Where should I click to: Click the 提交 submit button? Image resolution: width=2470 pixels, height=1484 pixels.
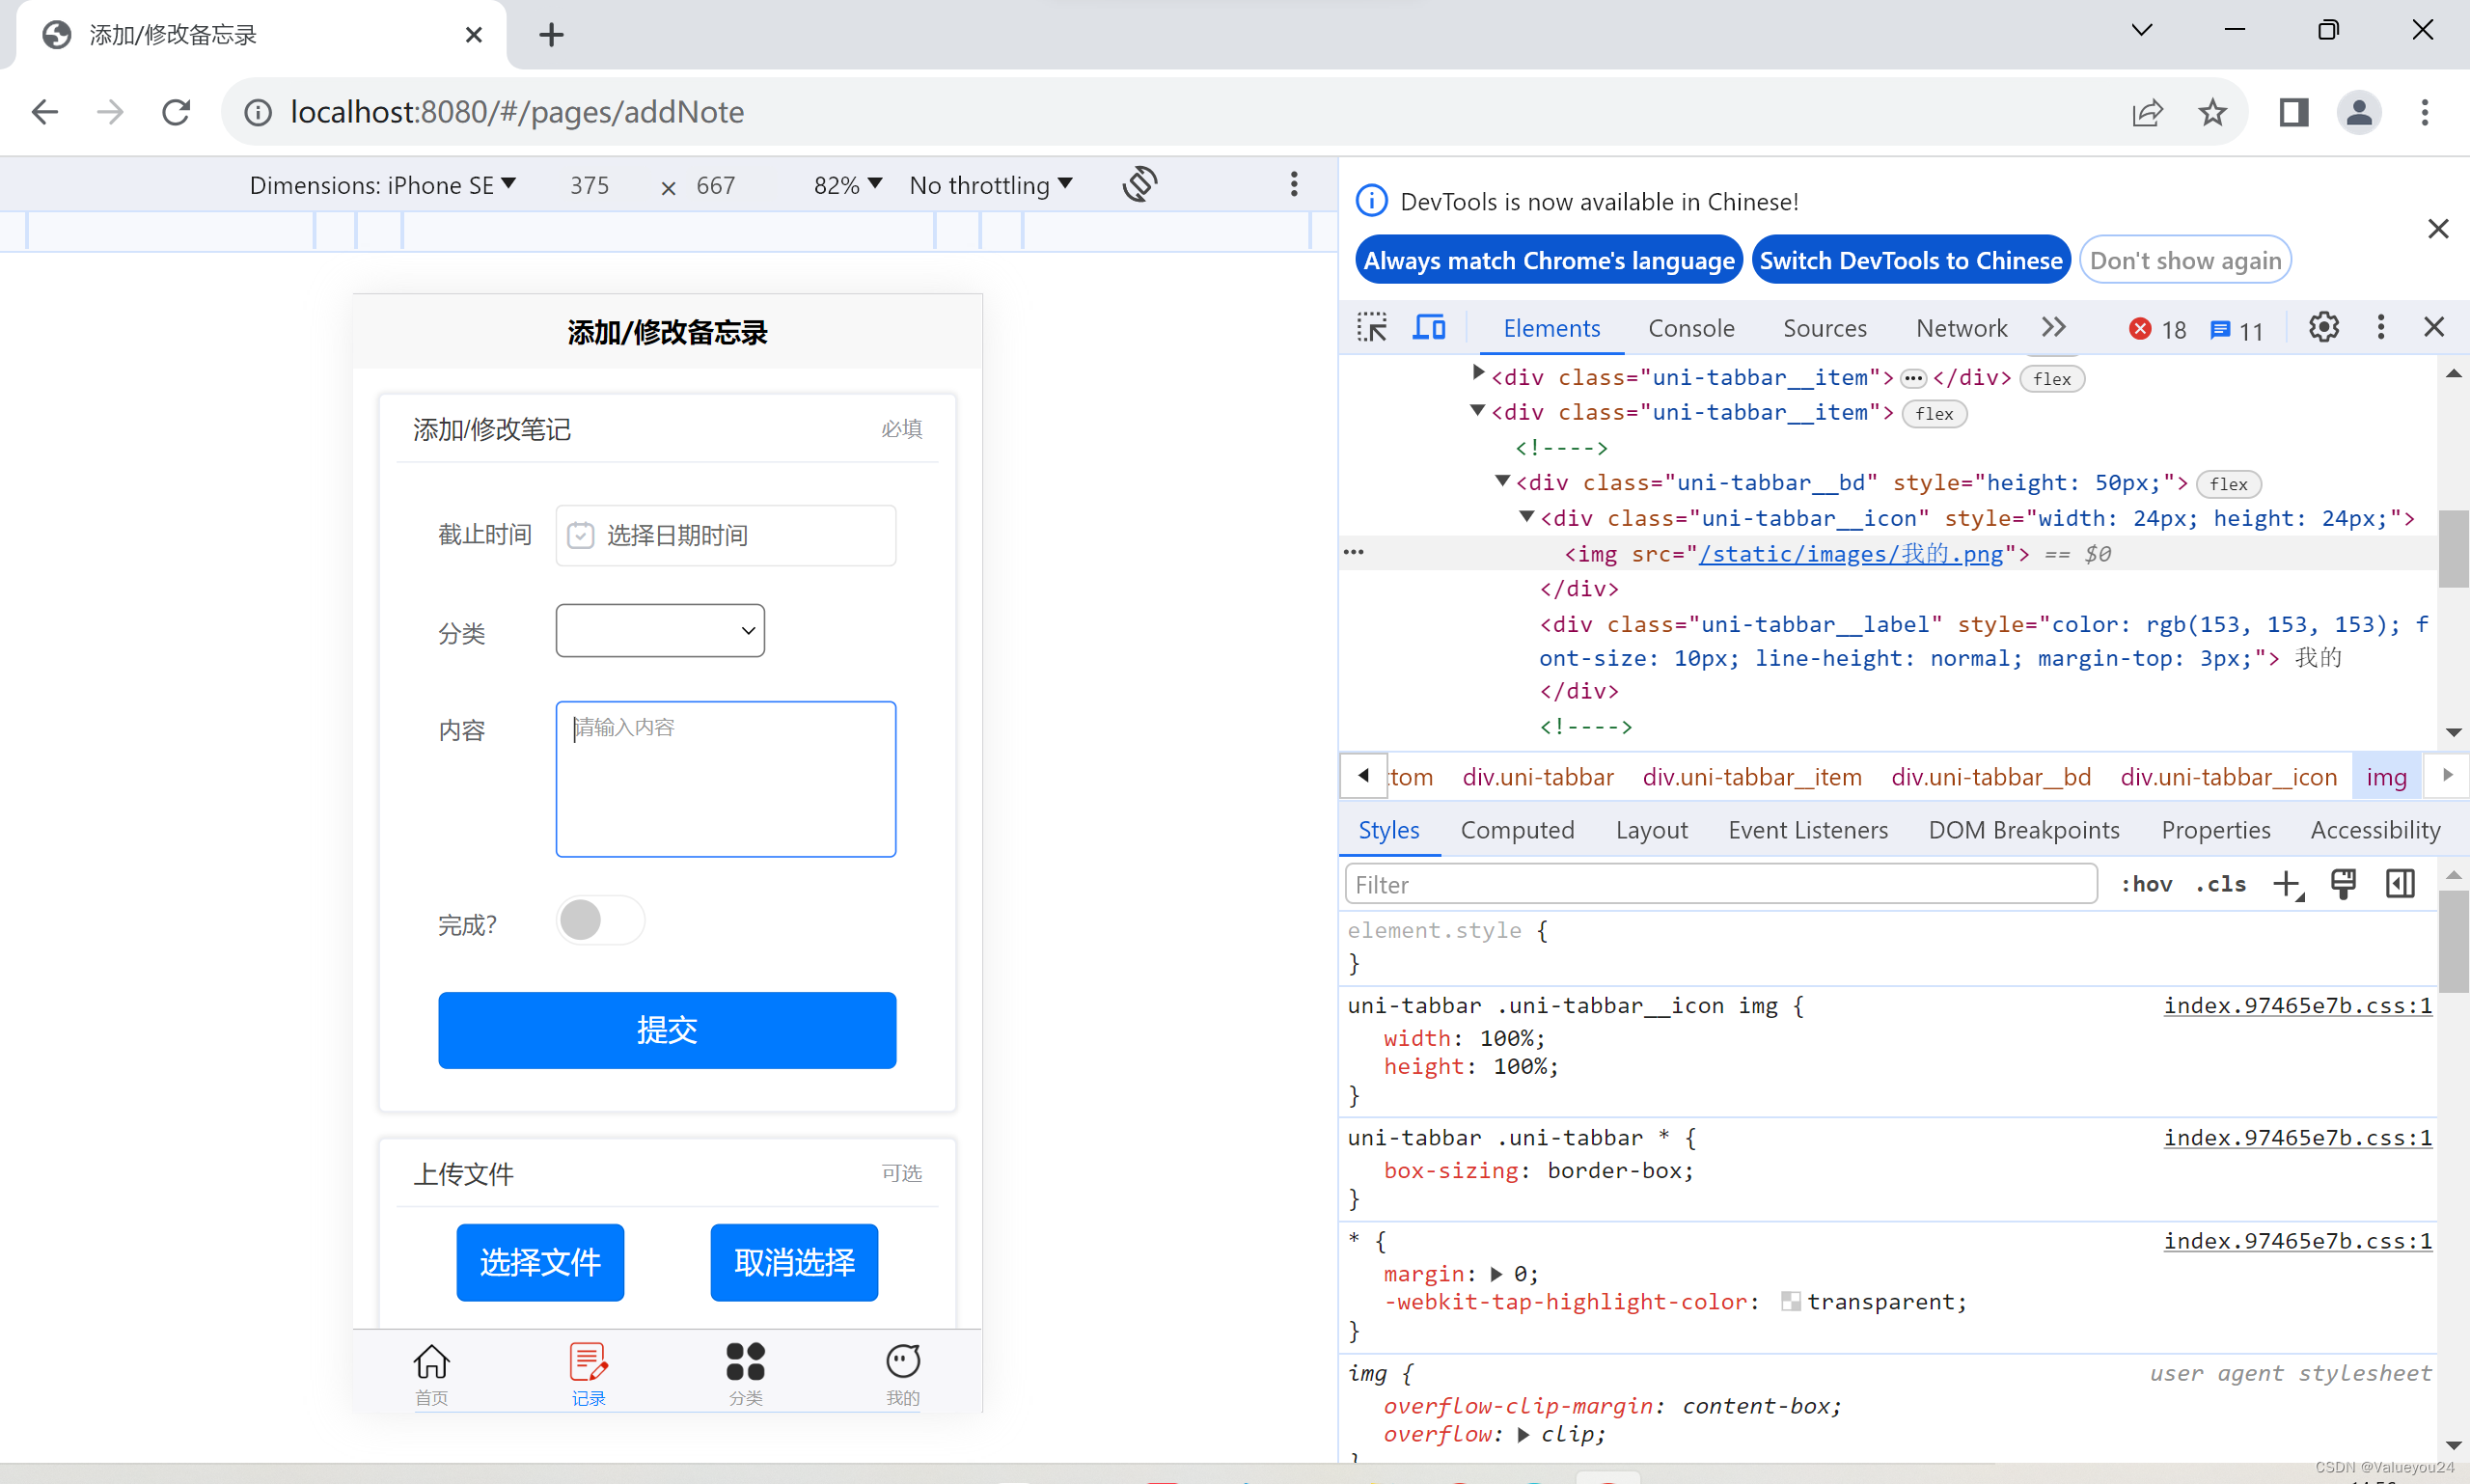pos(667,1029)
